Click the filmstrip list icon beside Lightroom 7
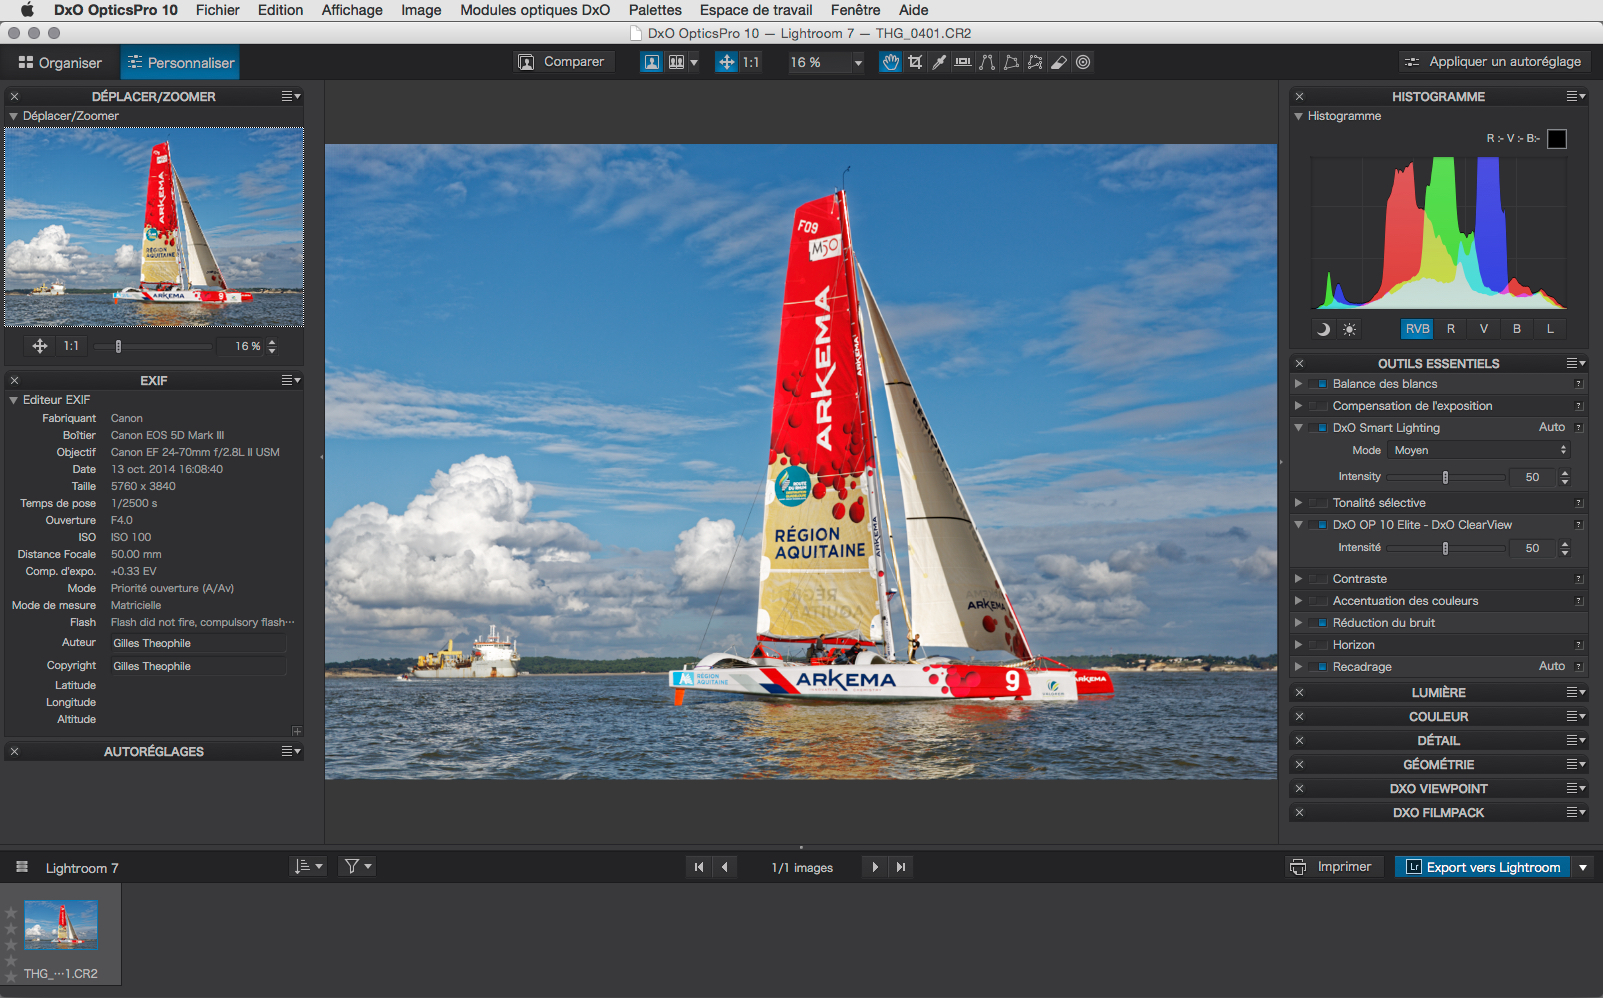 click(22, 867)
